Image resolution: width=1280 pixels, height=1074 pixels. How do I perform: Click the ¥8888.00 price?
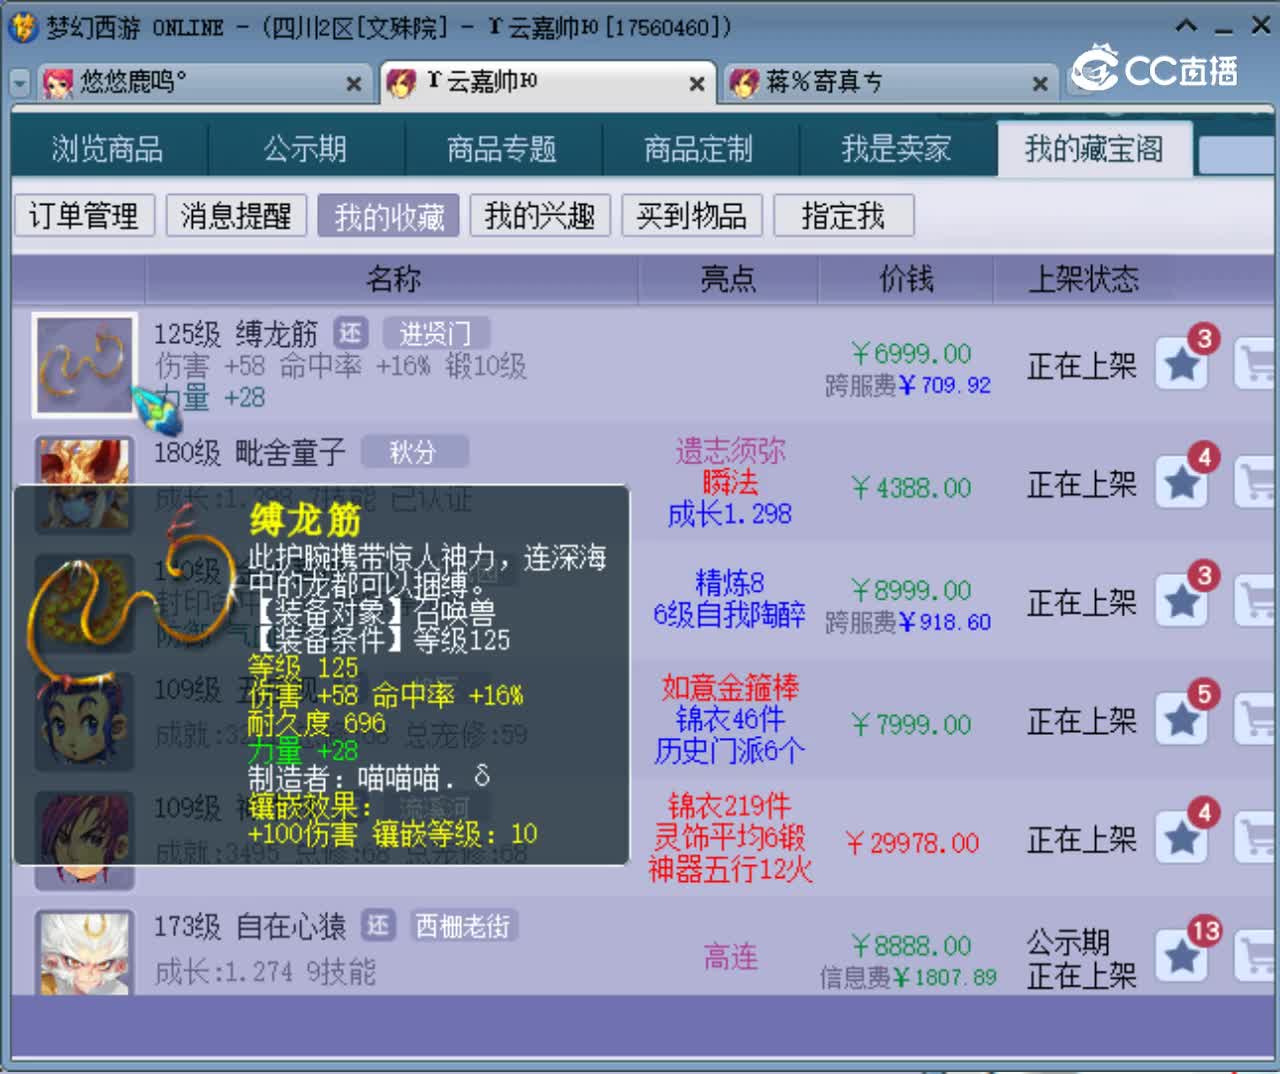[x=911, y=946]
